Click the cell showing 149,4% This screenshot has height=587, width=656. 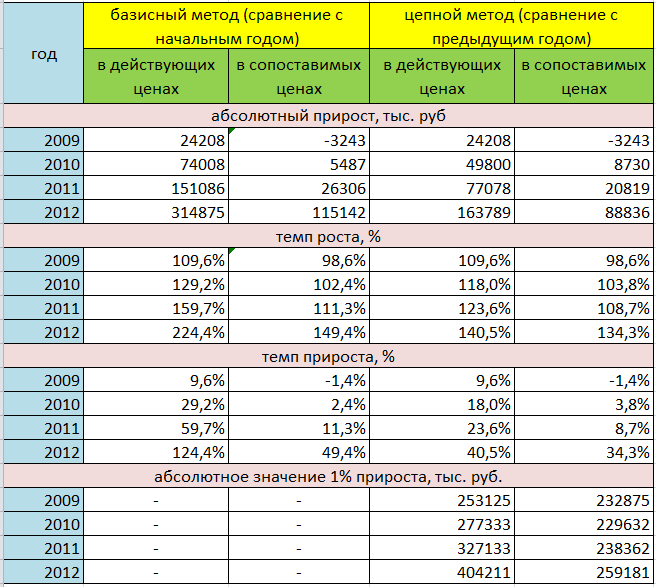(299, 332)
